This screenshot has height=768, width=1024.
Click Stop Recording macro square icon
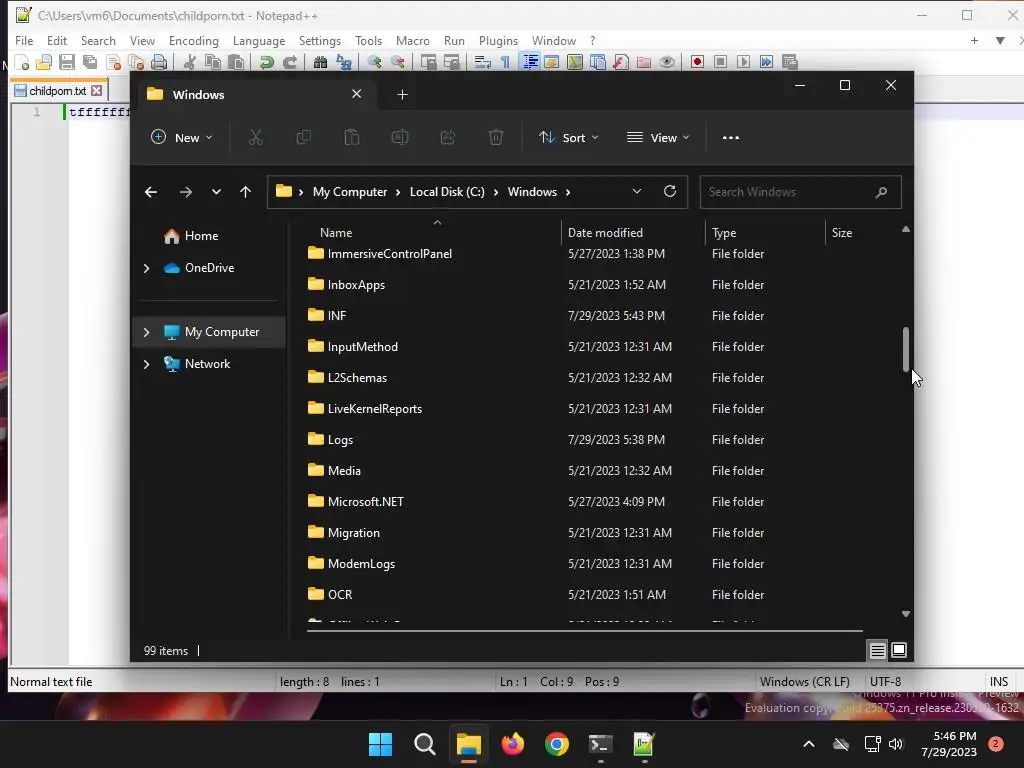pyautogui.click(x=720, y=62)
